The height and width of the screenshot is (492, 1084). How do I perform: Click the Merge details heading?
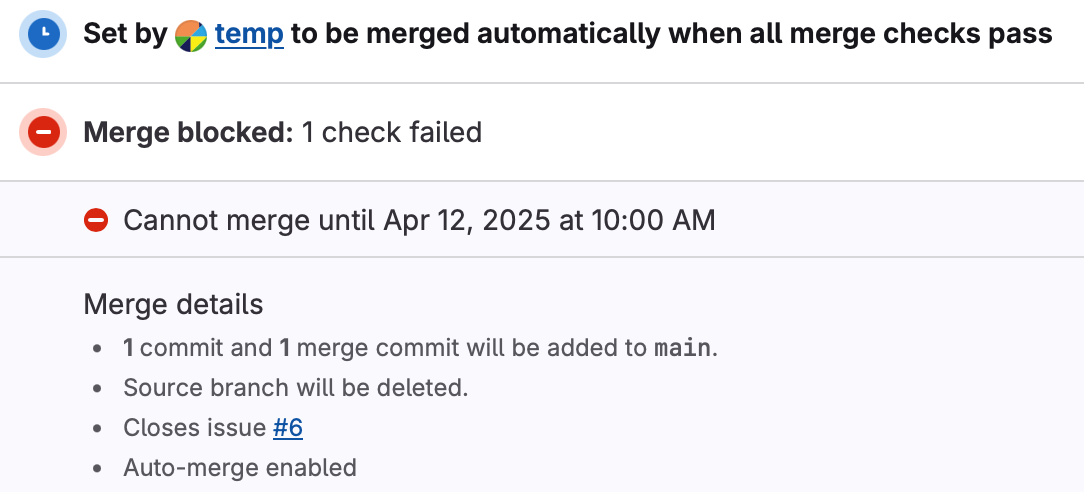pos(174,304)
